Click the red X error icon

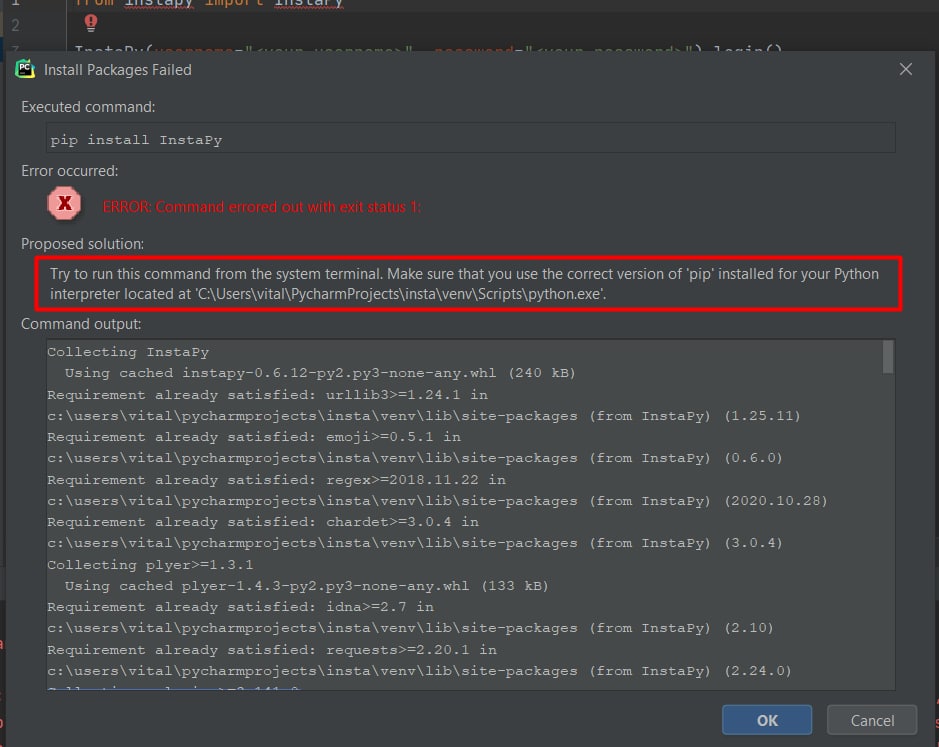tap(65, 205)
